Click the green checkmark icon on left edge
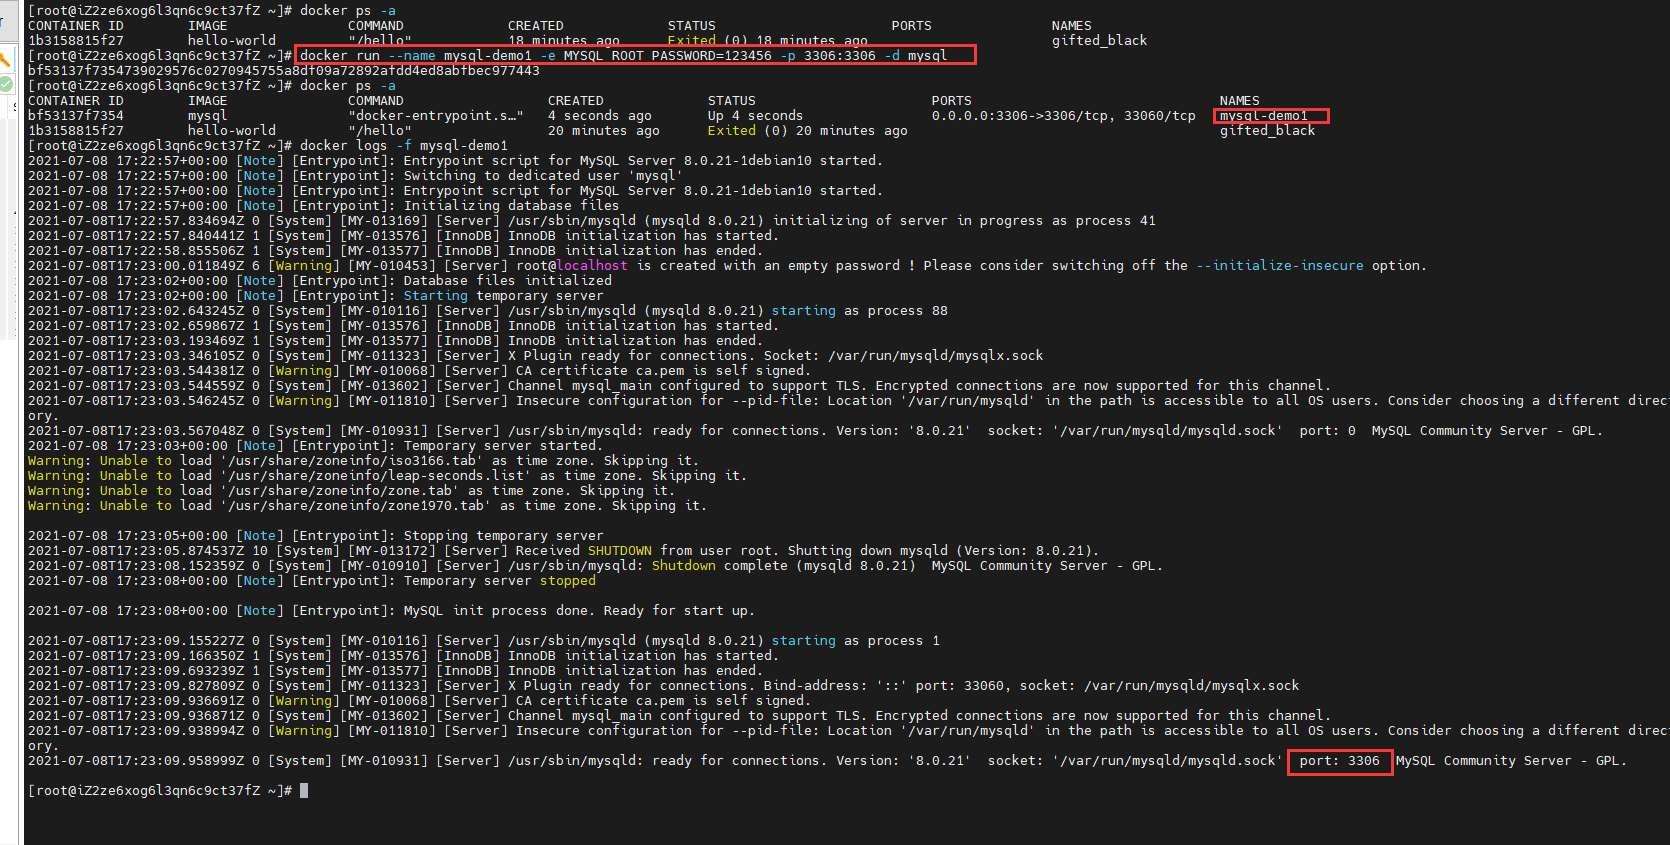This screenshot has height=845, width=1670. pyautogui.click(x=6, y=85)
